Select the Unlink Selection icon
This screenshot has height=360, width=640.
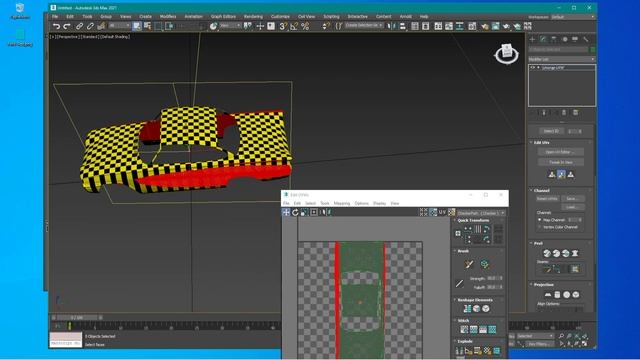90,27
